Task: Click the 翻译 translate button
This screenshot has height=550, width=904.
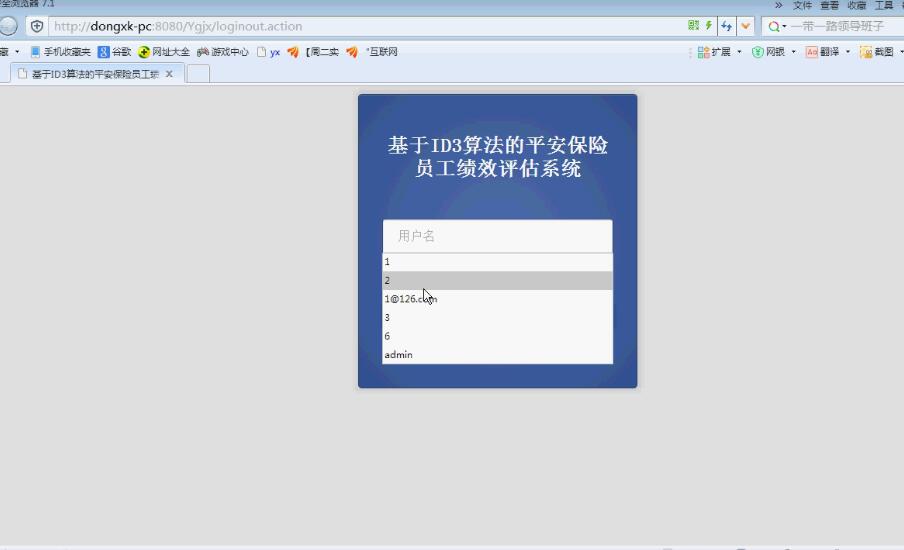Action: point(822,52)
